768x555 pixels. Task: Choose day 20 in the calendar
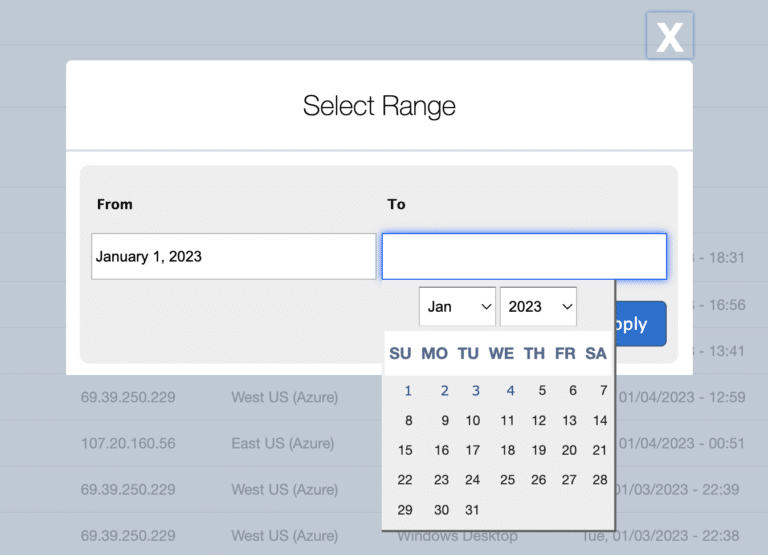tap(569, 450)
